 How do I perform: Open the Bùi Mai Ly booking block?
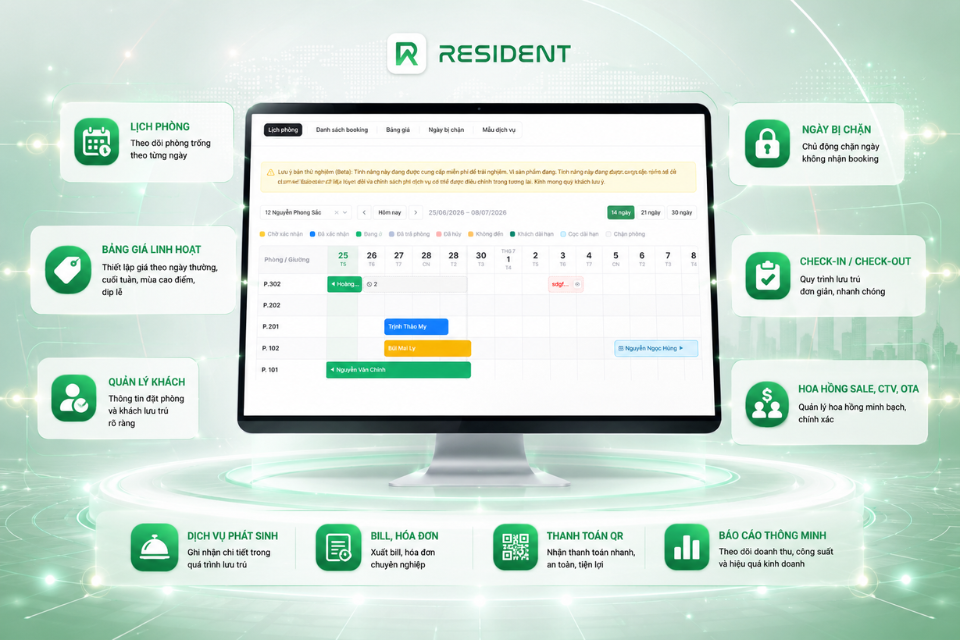pyautogui.click(x=427, y=348)
